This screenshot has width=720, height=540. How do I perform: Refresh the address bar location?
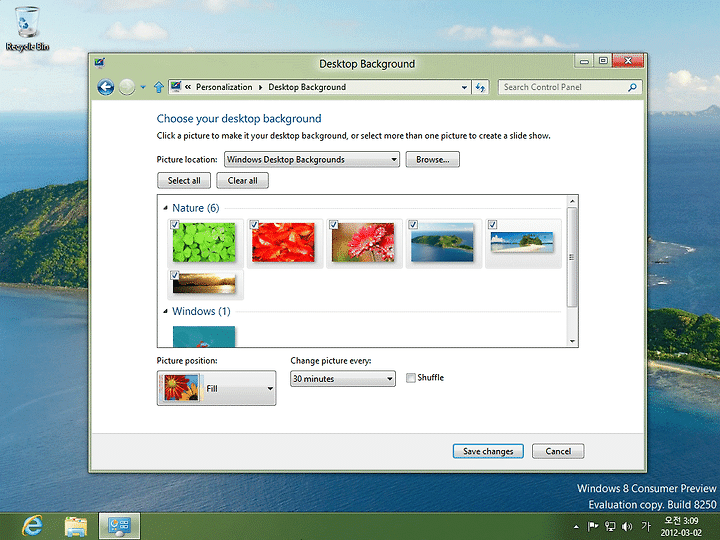480,87
